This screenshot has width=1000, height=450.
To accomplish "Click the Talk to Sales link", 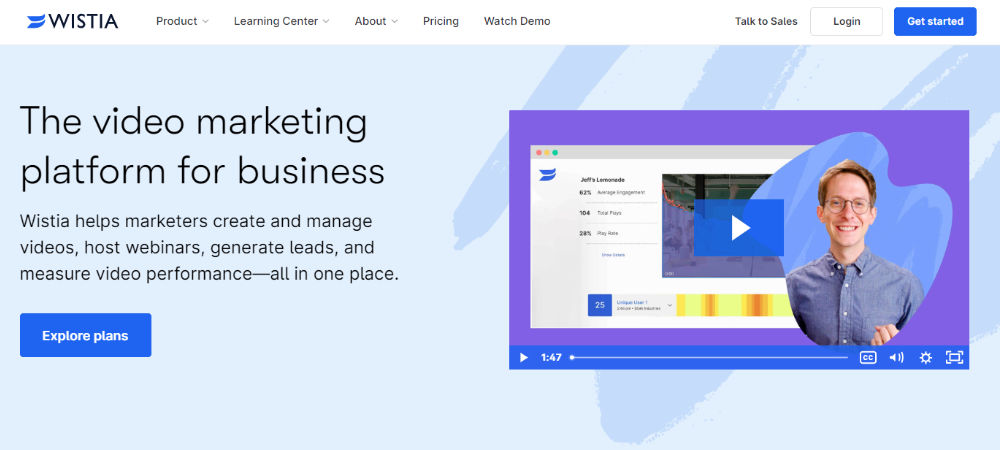I will [766, 21].
